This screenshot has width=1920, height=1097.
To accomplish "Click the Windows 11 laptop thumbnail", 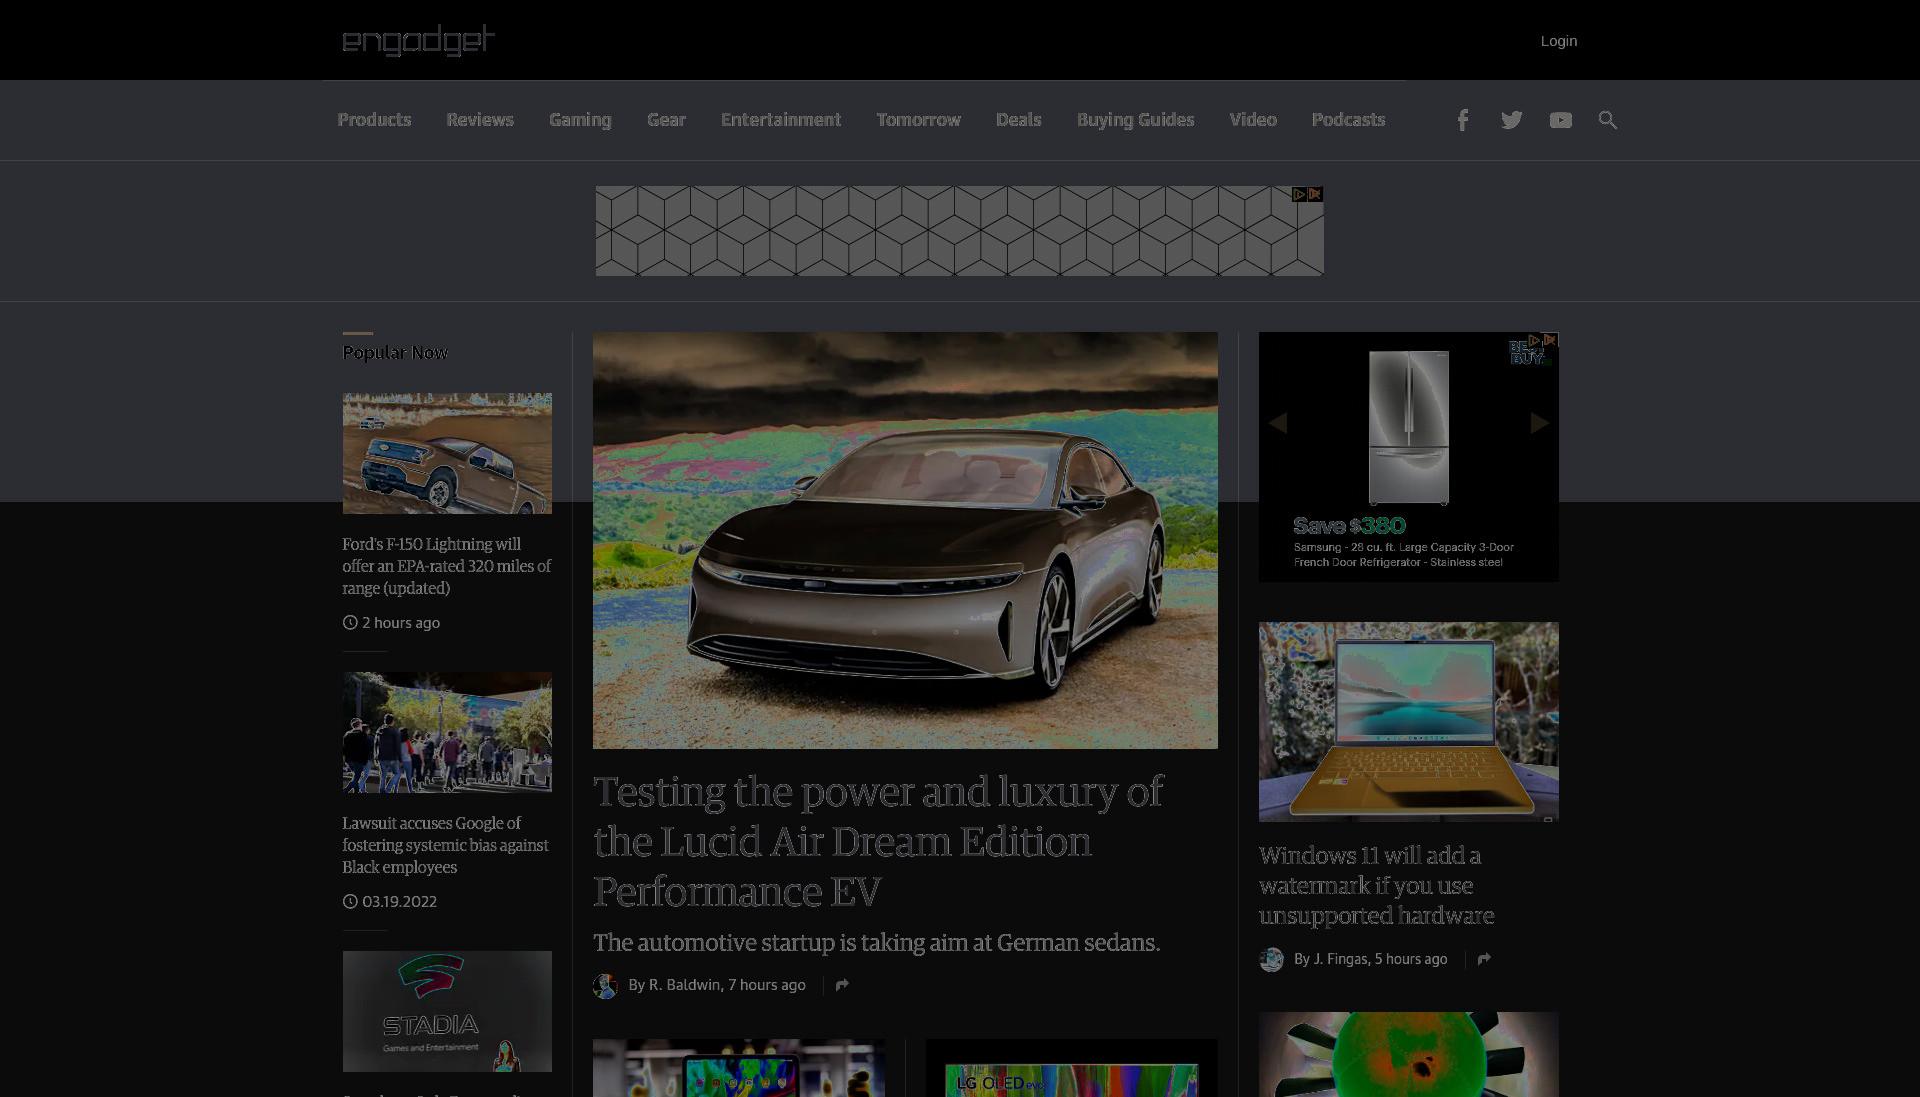I will coord(1408,722).
